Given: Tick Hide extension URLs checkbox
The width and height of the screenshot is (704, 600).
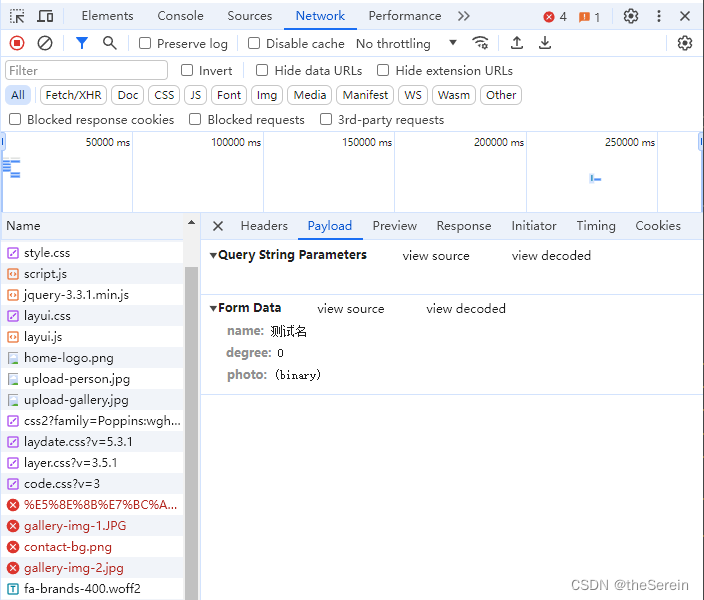Looking at the screenshot, I should click(x=383, y=71).
